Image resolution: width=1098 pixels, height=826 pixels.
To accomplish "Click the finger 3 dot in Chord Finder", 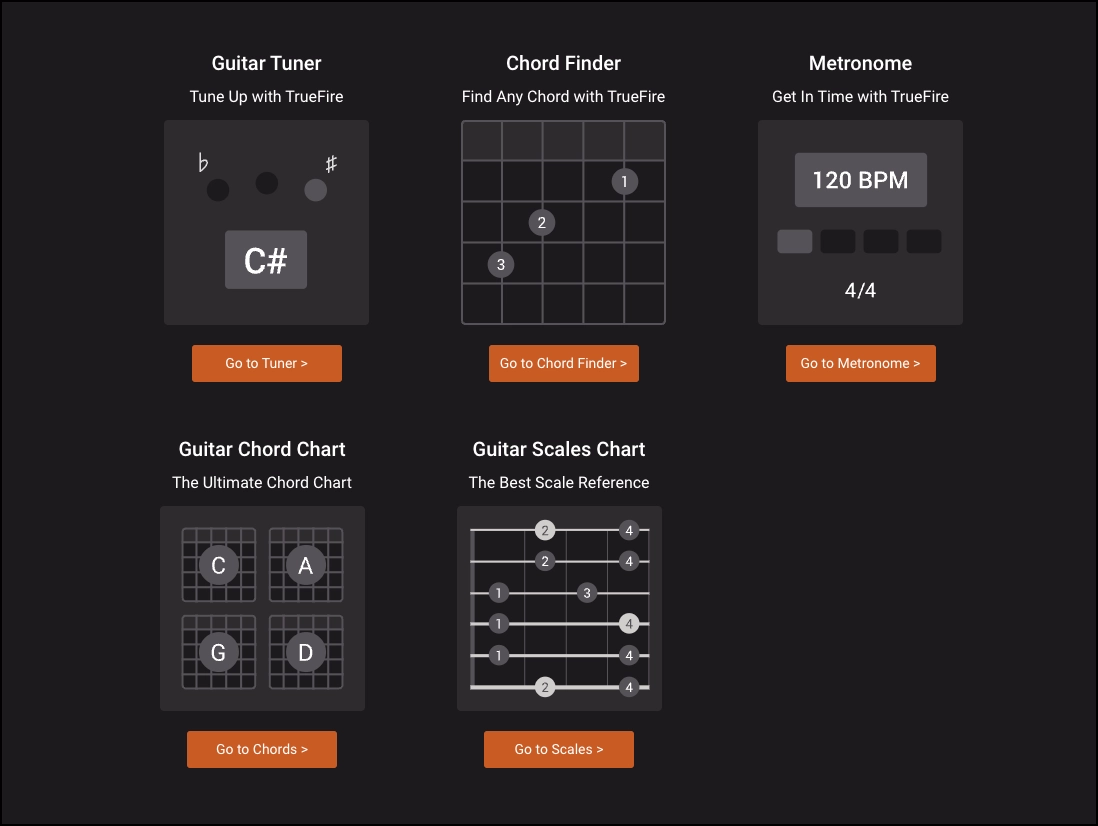I will [x=501, y=265].
